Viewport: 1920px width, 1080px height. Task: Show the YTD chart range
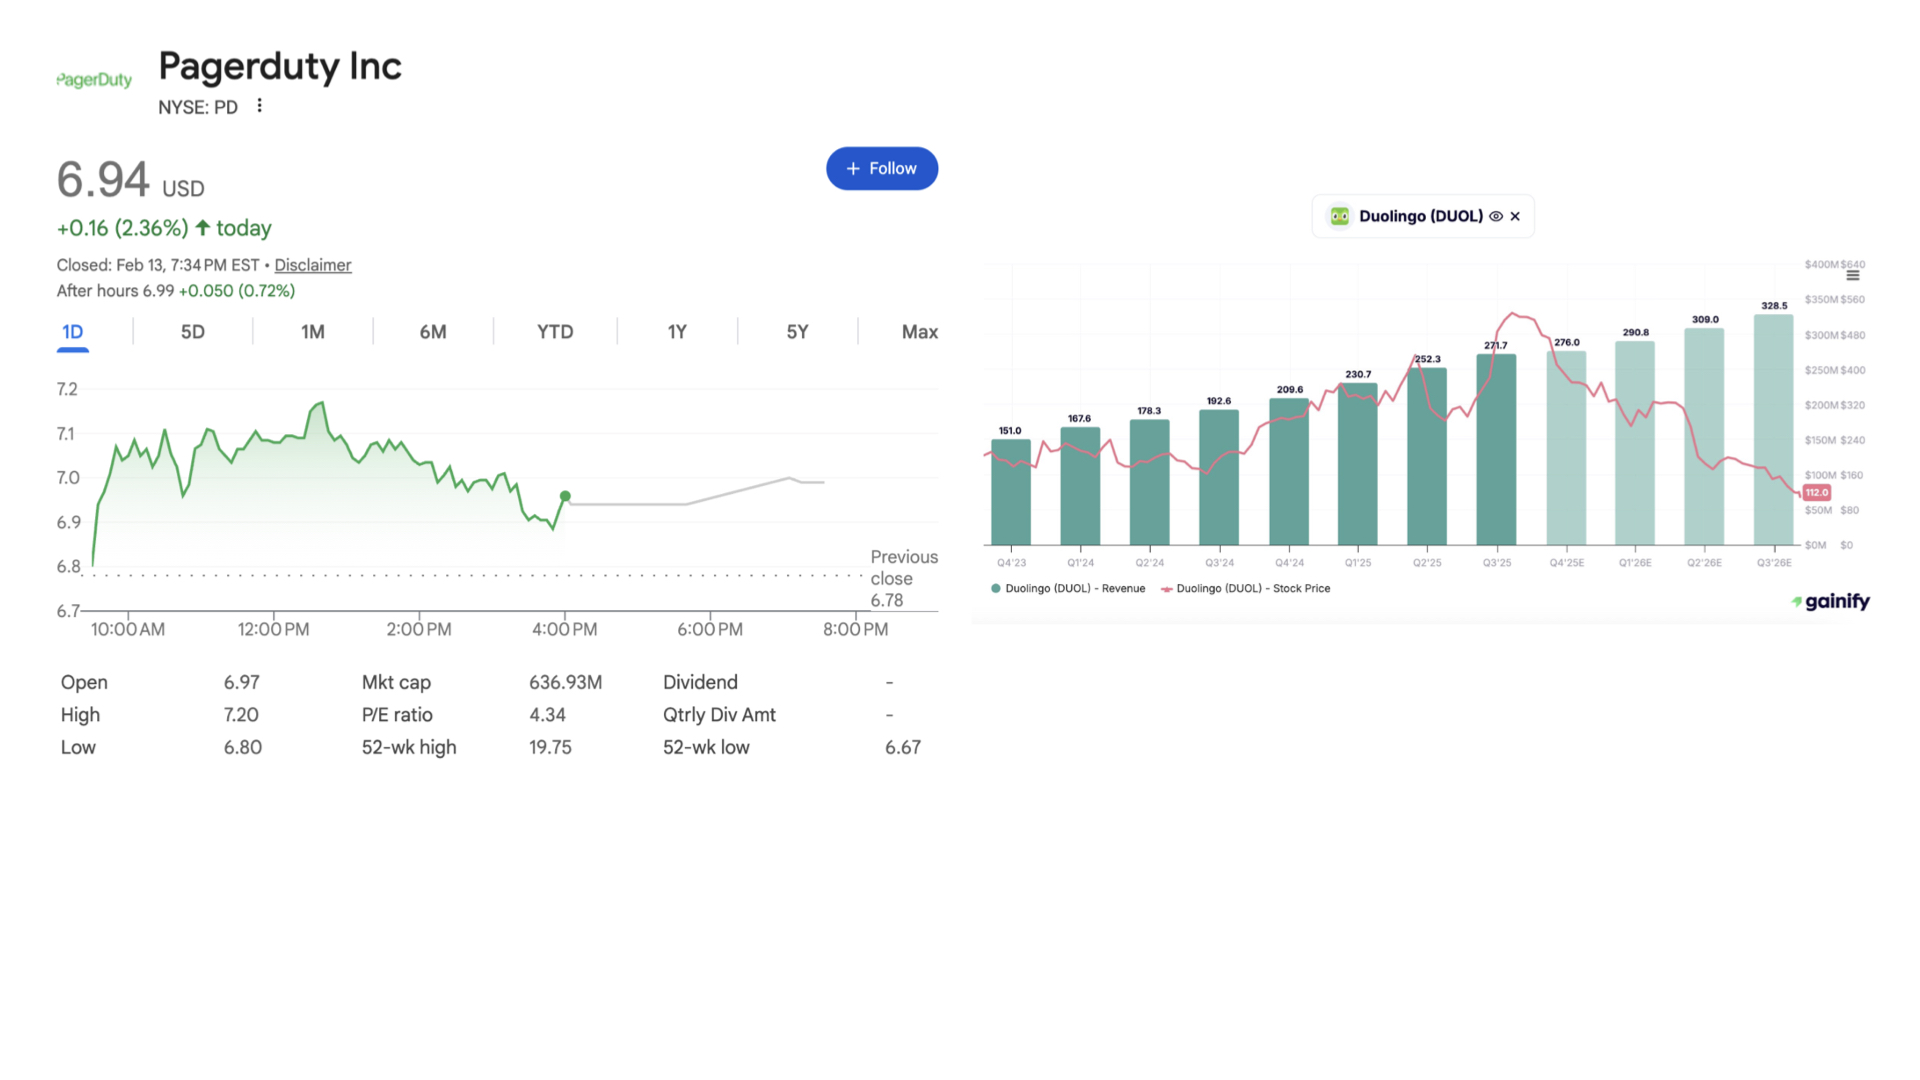554,332
